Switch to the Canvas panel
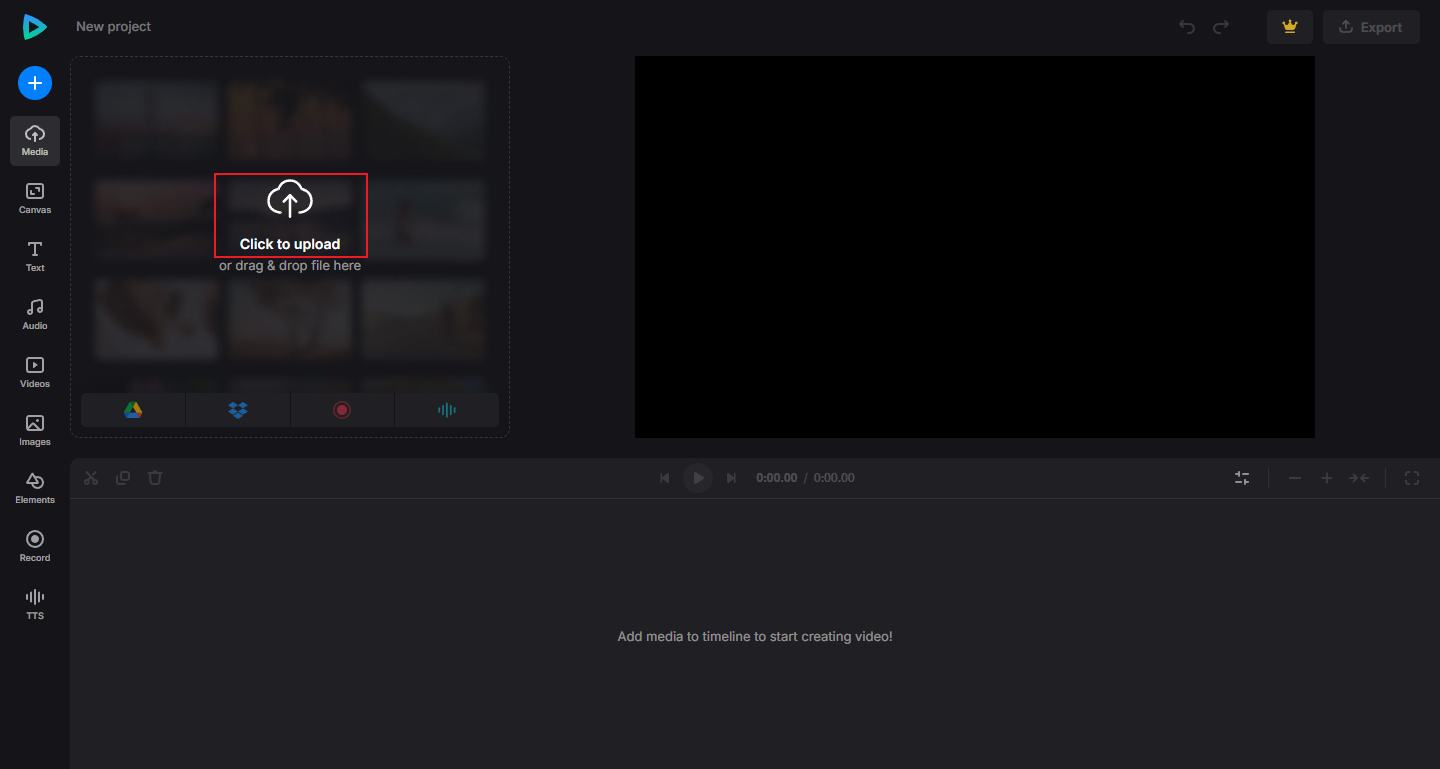The image size is (1440, 769). 34,196
